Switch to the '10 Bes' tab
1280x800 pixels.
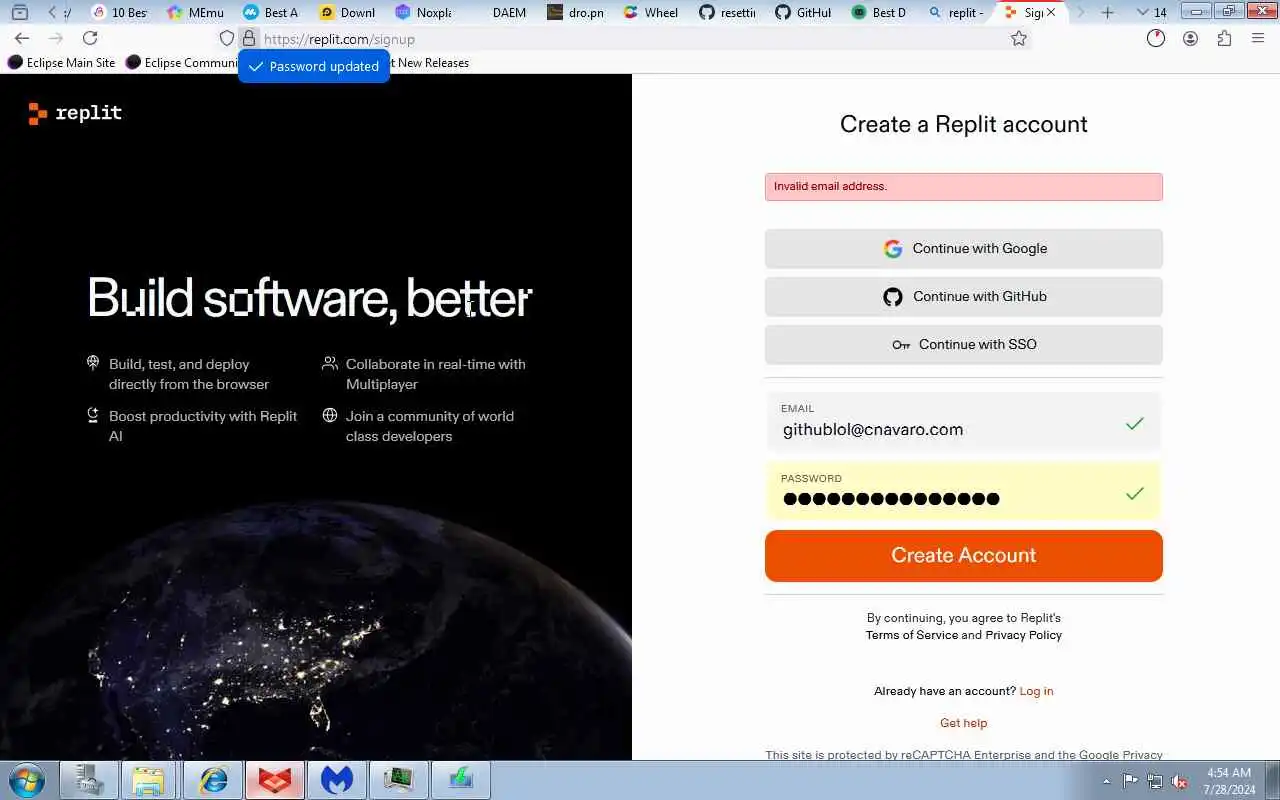point(119,12)
